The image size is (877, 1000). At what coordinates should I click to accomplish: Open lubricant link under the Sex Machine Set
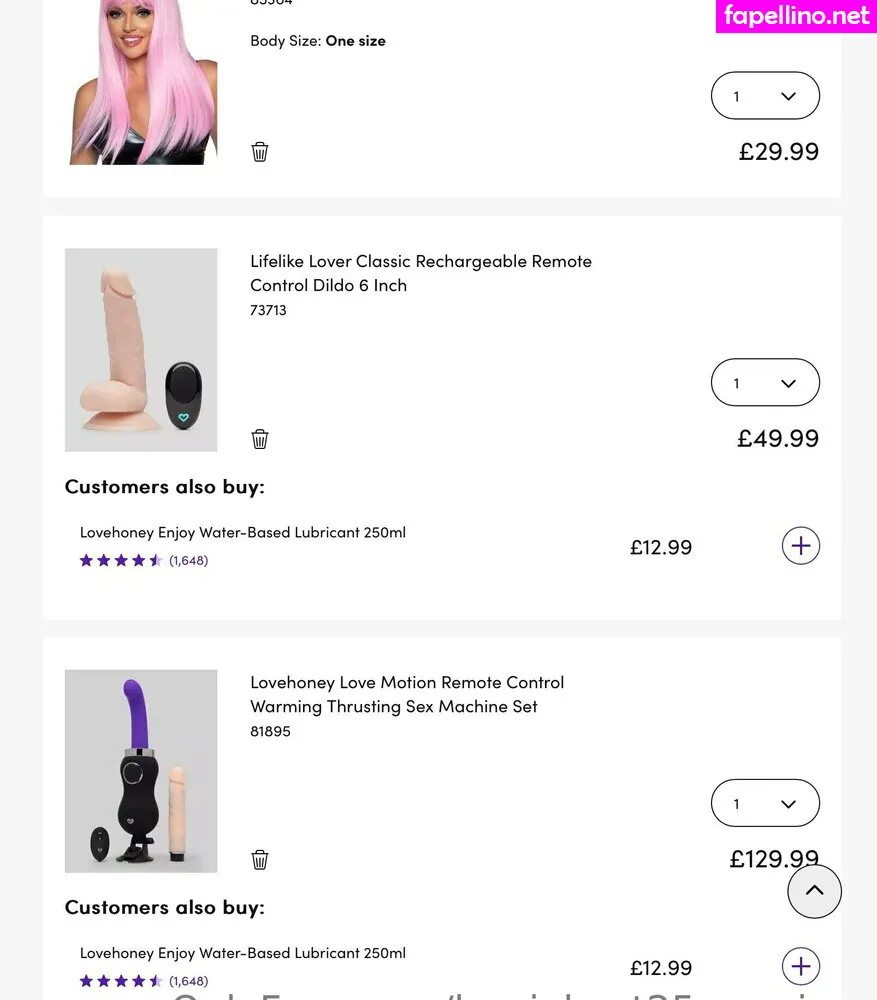(x=243, y=953)
